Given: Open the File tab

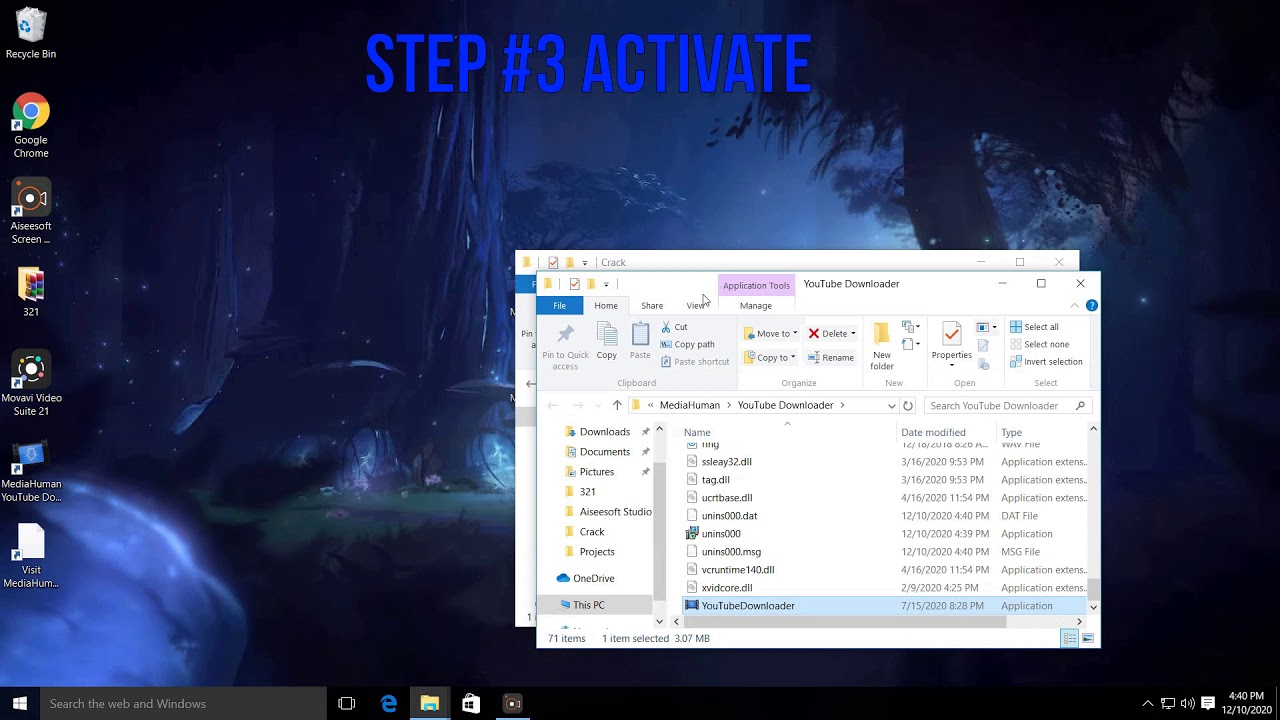Looking at the screenshot, I should pyautogui.click(x=560, y=306).
